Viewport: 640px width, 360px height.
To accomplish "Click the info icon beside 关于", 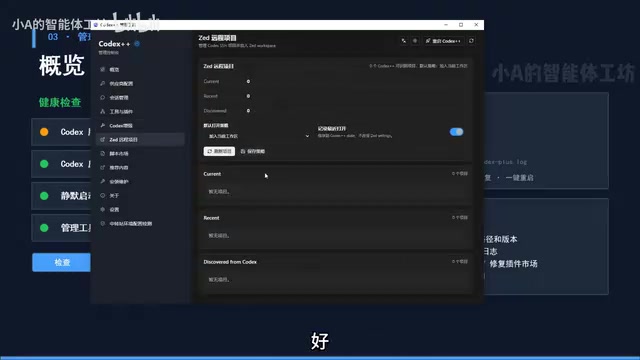I will 102,196.
